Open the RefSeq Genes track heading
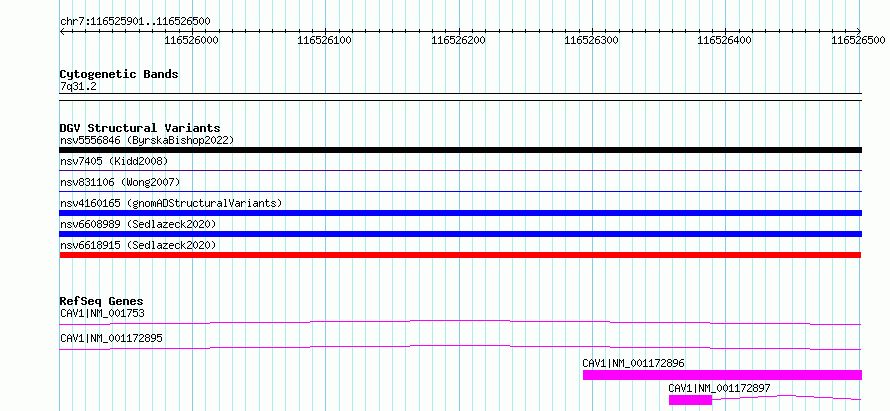890x411 pixels. click(x=102, y=301)
